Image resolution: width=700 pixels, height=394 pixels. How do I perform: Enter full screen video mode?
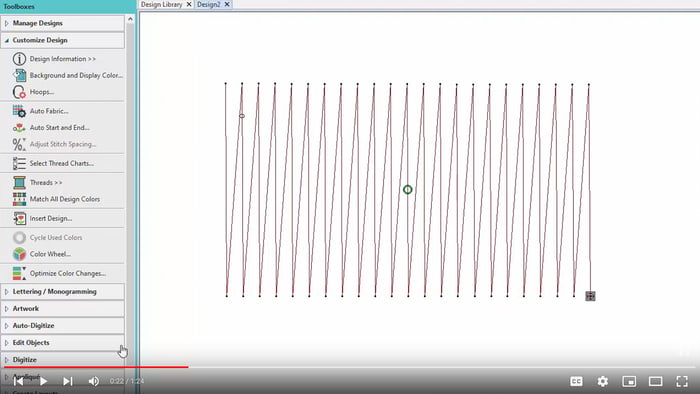682,381
